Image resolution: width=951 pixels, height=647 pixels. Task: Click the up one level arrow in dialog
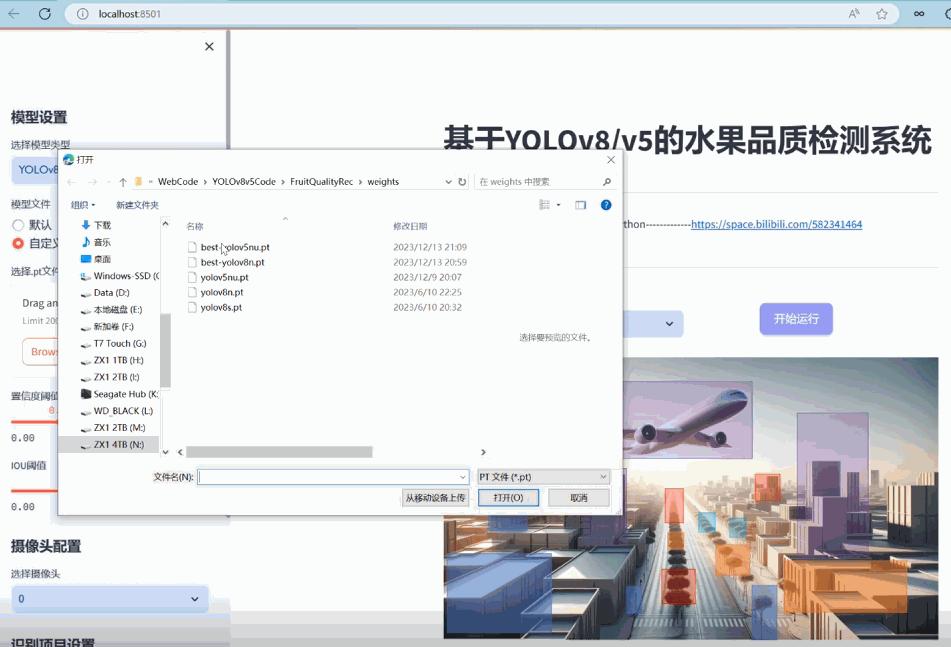coord(121,181)
